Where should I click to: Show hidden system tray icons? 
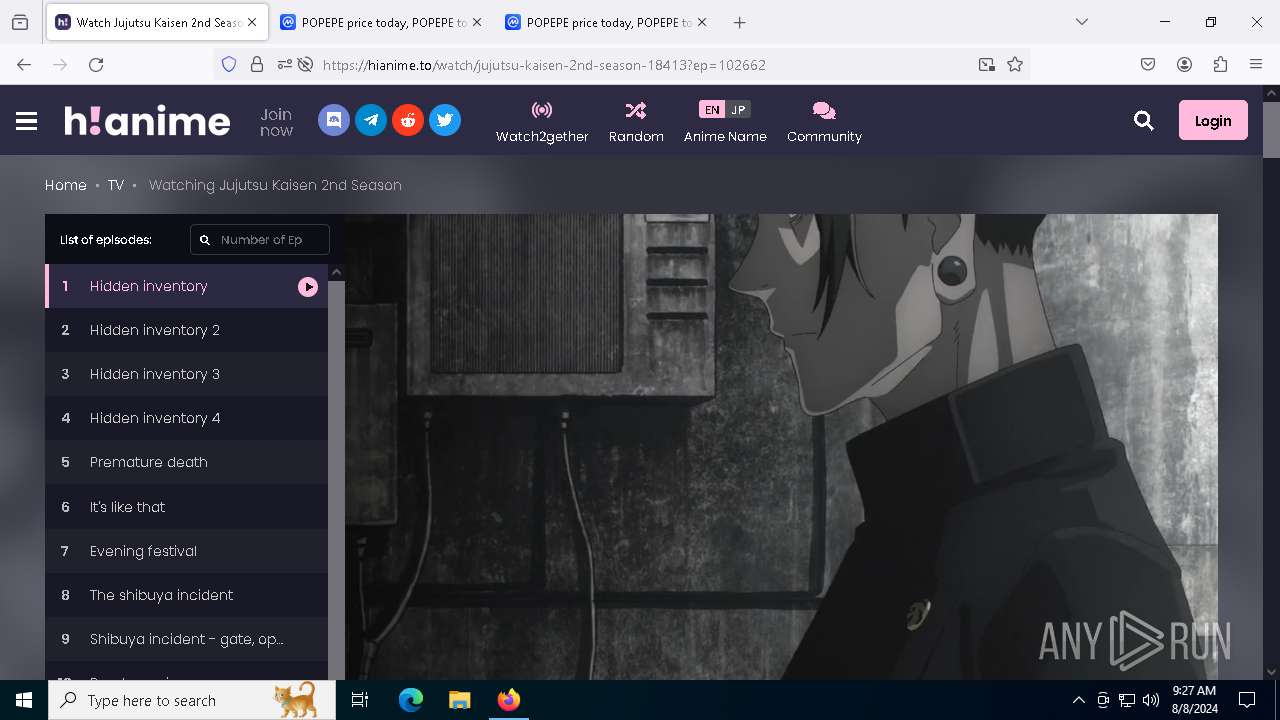pyautogui.click(x=1078, y=700)
